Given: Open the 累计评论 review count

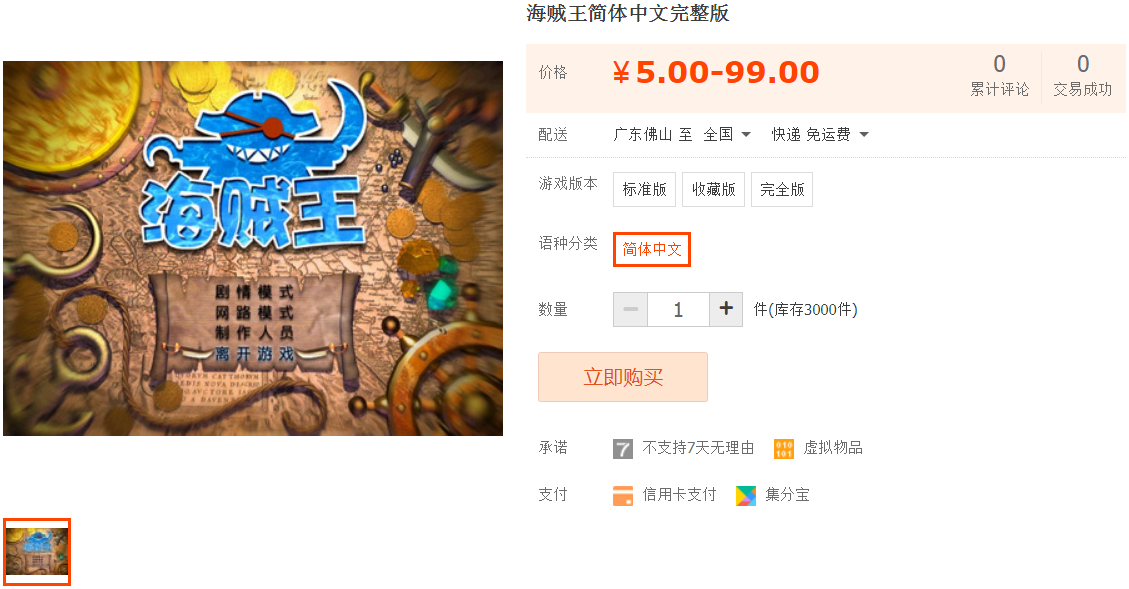Looking at the screenshot, I should pos(999,76).
